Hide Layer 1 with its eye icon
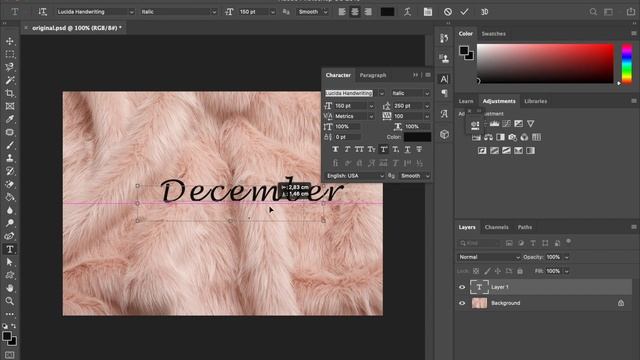 [462, 287]
